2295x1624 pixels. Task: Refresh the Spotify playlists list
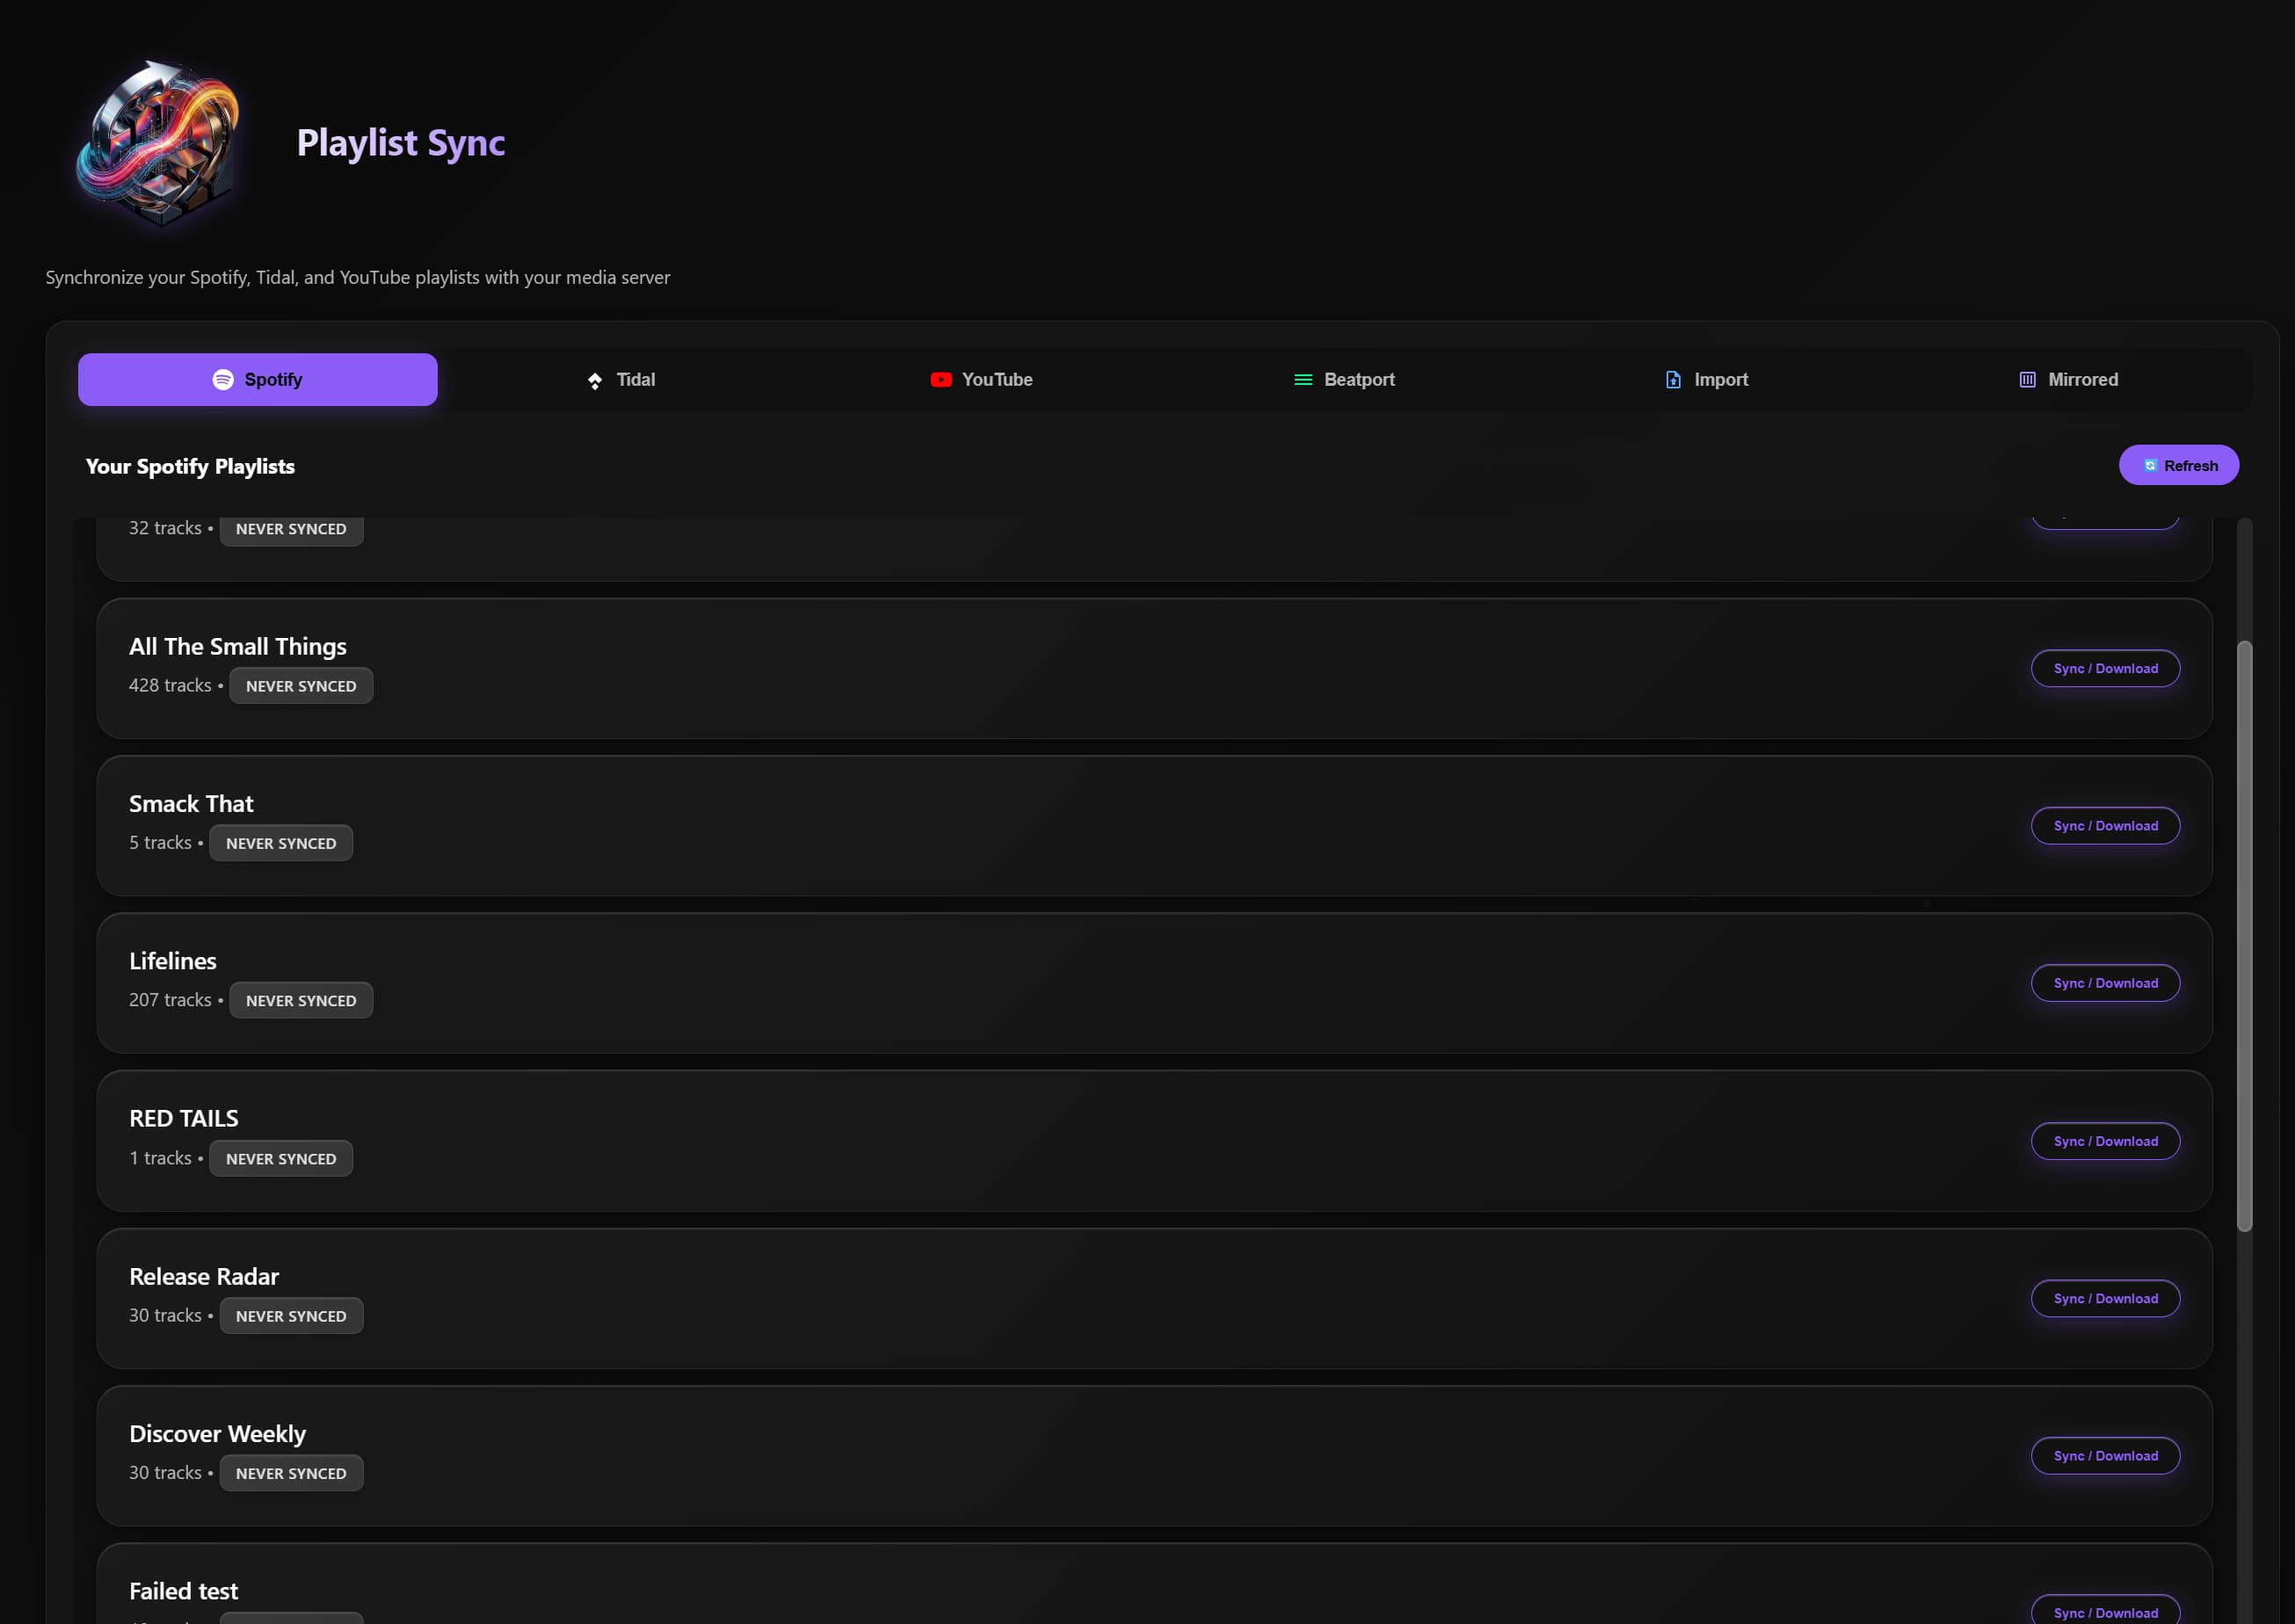[2178, 466]
